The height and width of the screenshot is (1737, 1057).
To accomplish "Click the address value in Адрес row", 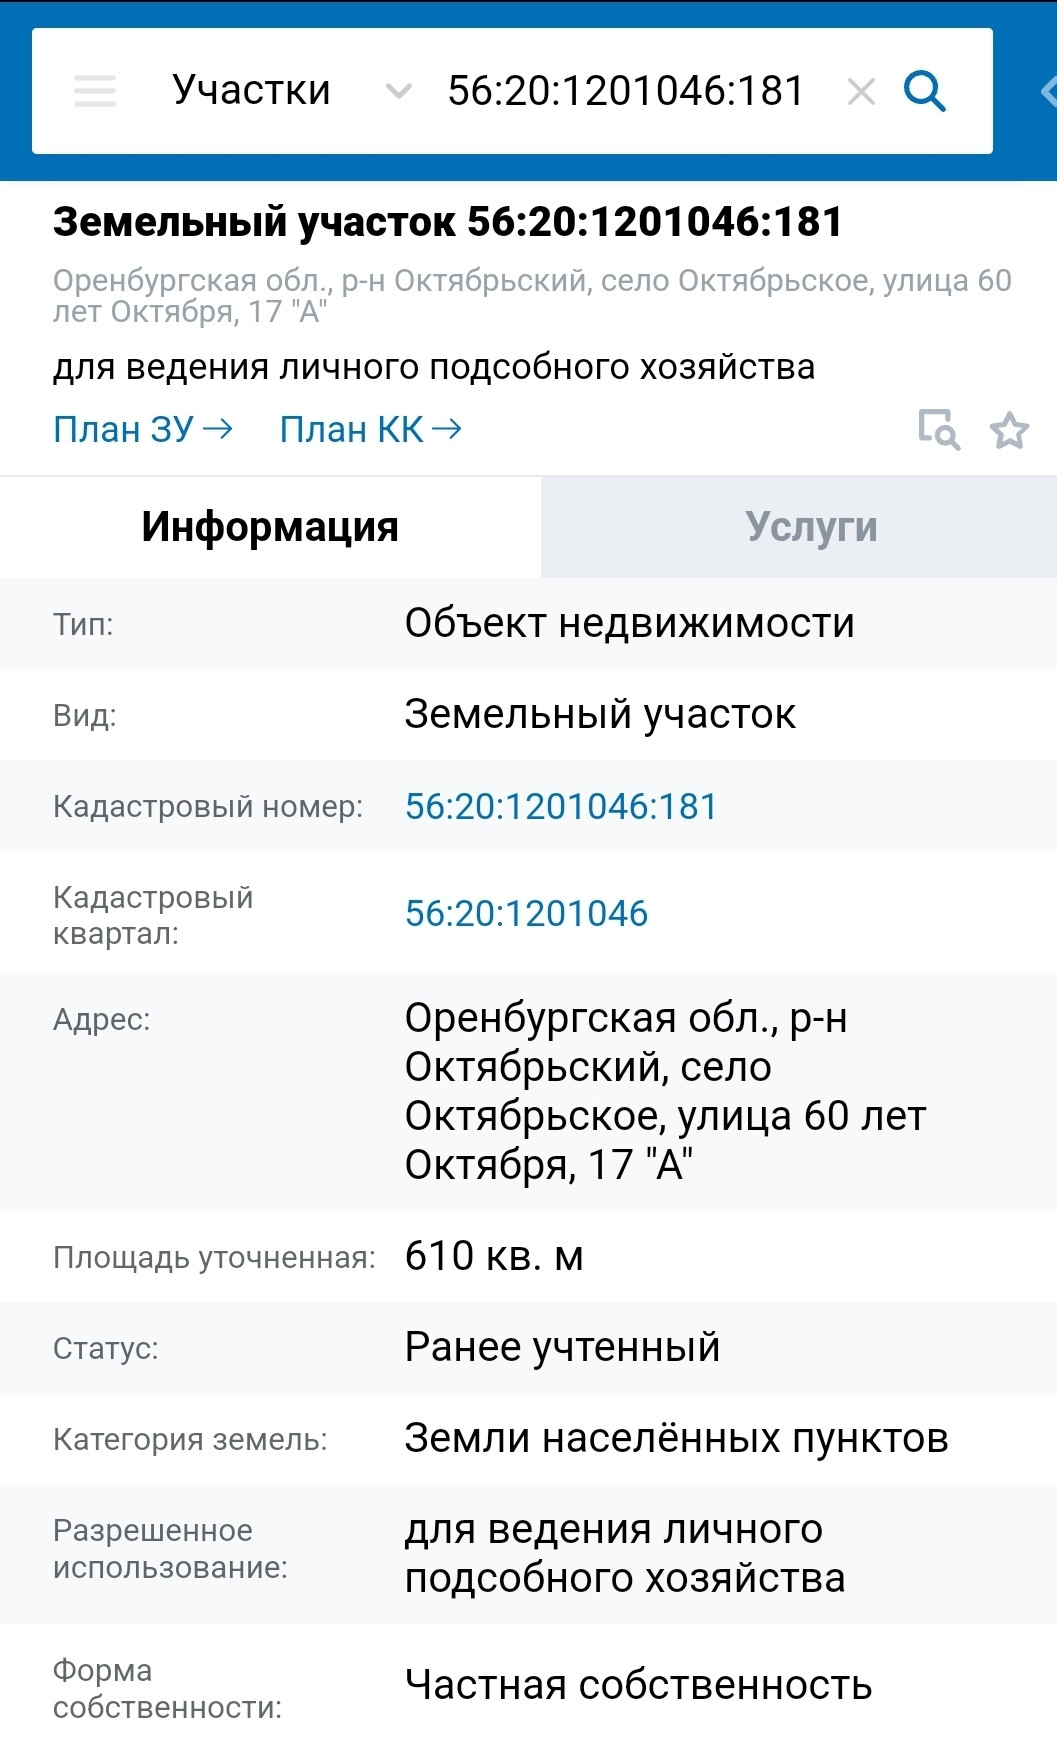I will tap(664, 1091).
